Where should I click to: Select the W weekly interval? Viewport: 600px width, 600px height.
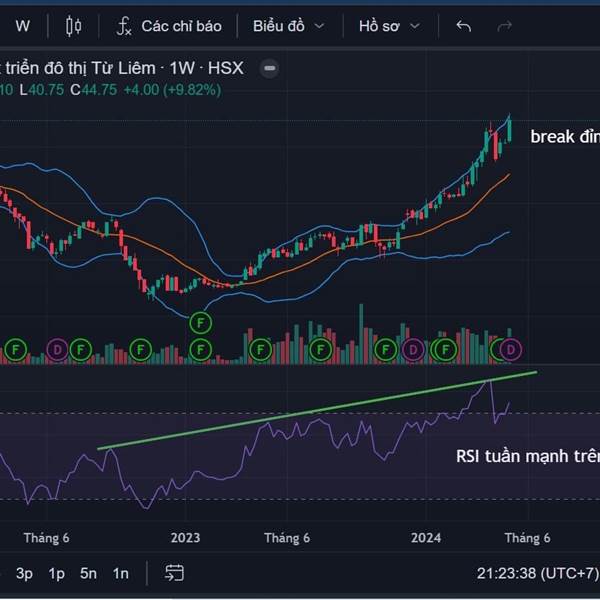pos(23,26)
